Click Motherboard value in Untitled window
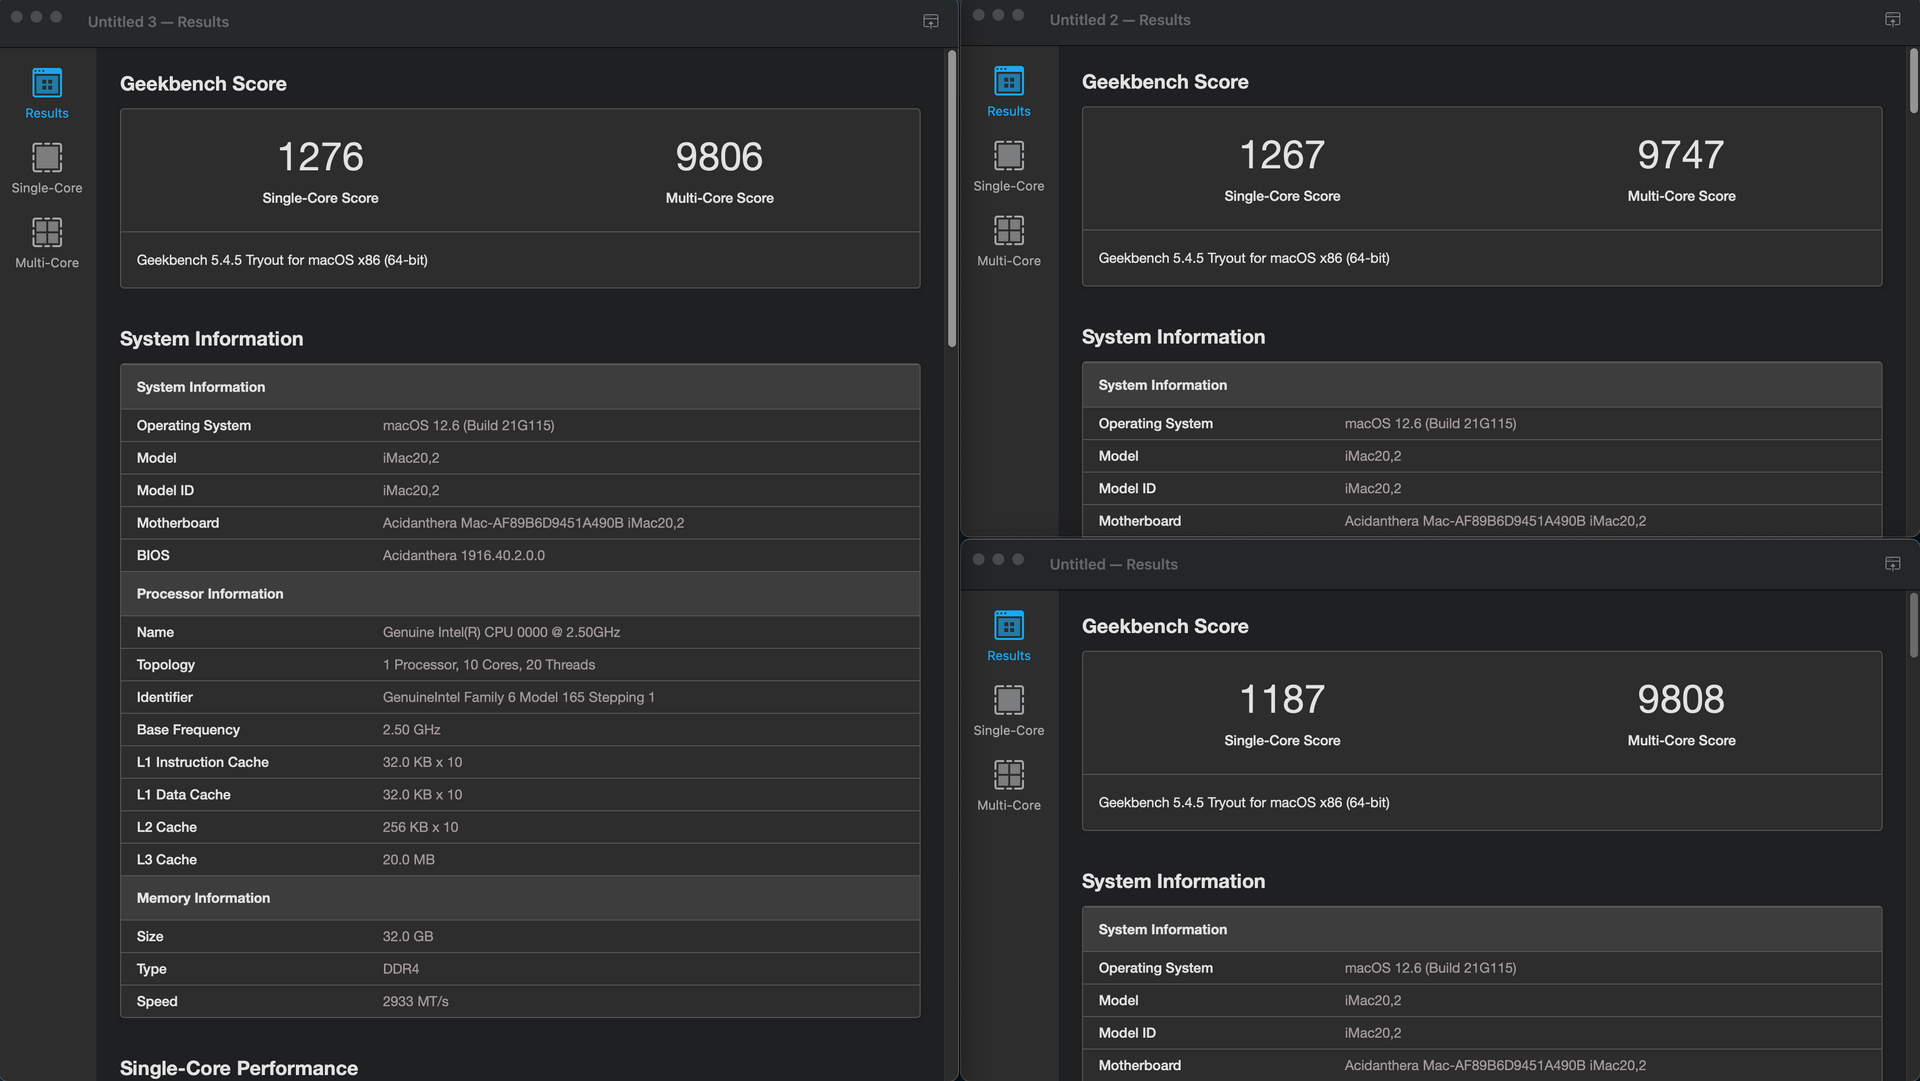Viewport: 1920px width, 1081px height. click(x=1495, y=1066)
